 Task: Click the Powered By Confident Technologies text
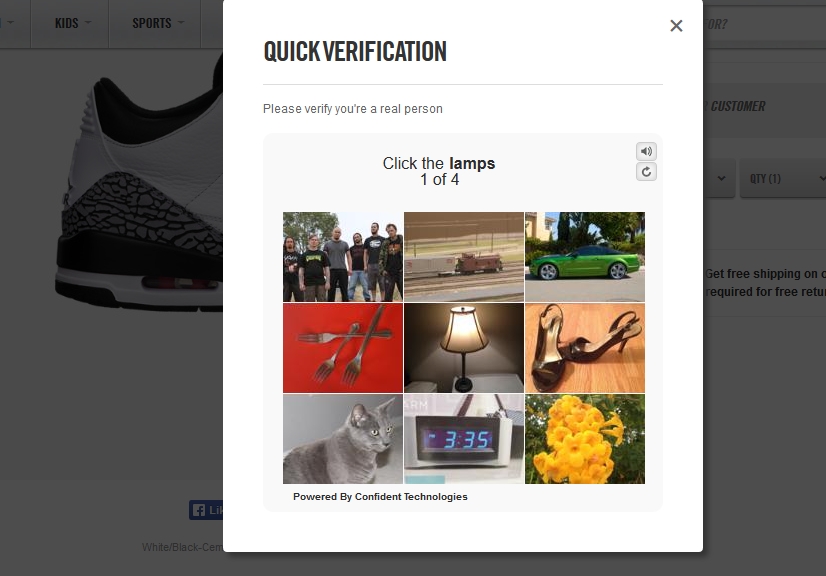380,497
